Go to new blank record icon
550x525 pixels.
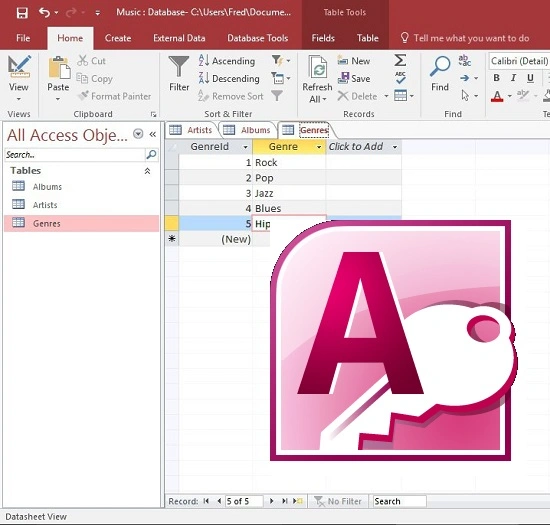pos(298,501)
